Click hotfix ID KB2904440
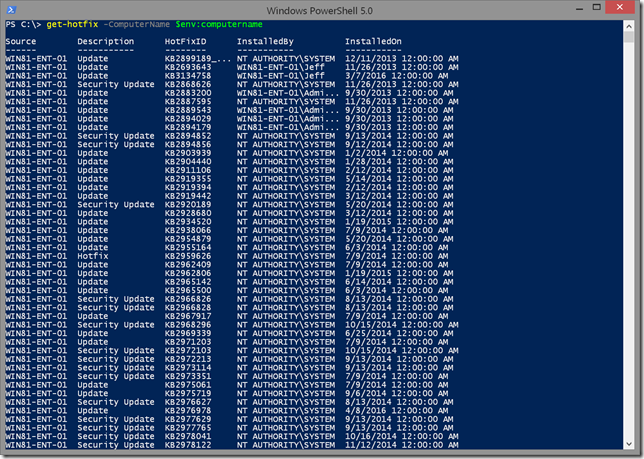644x459 pixels. 188,162
